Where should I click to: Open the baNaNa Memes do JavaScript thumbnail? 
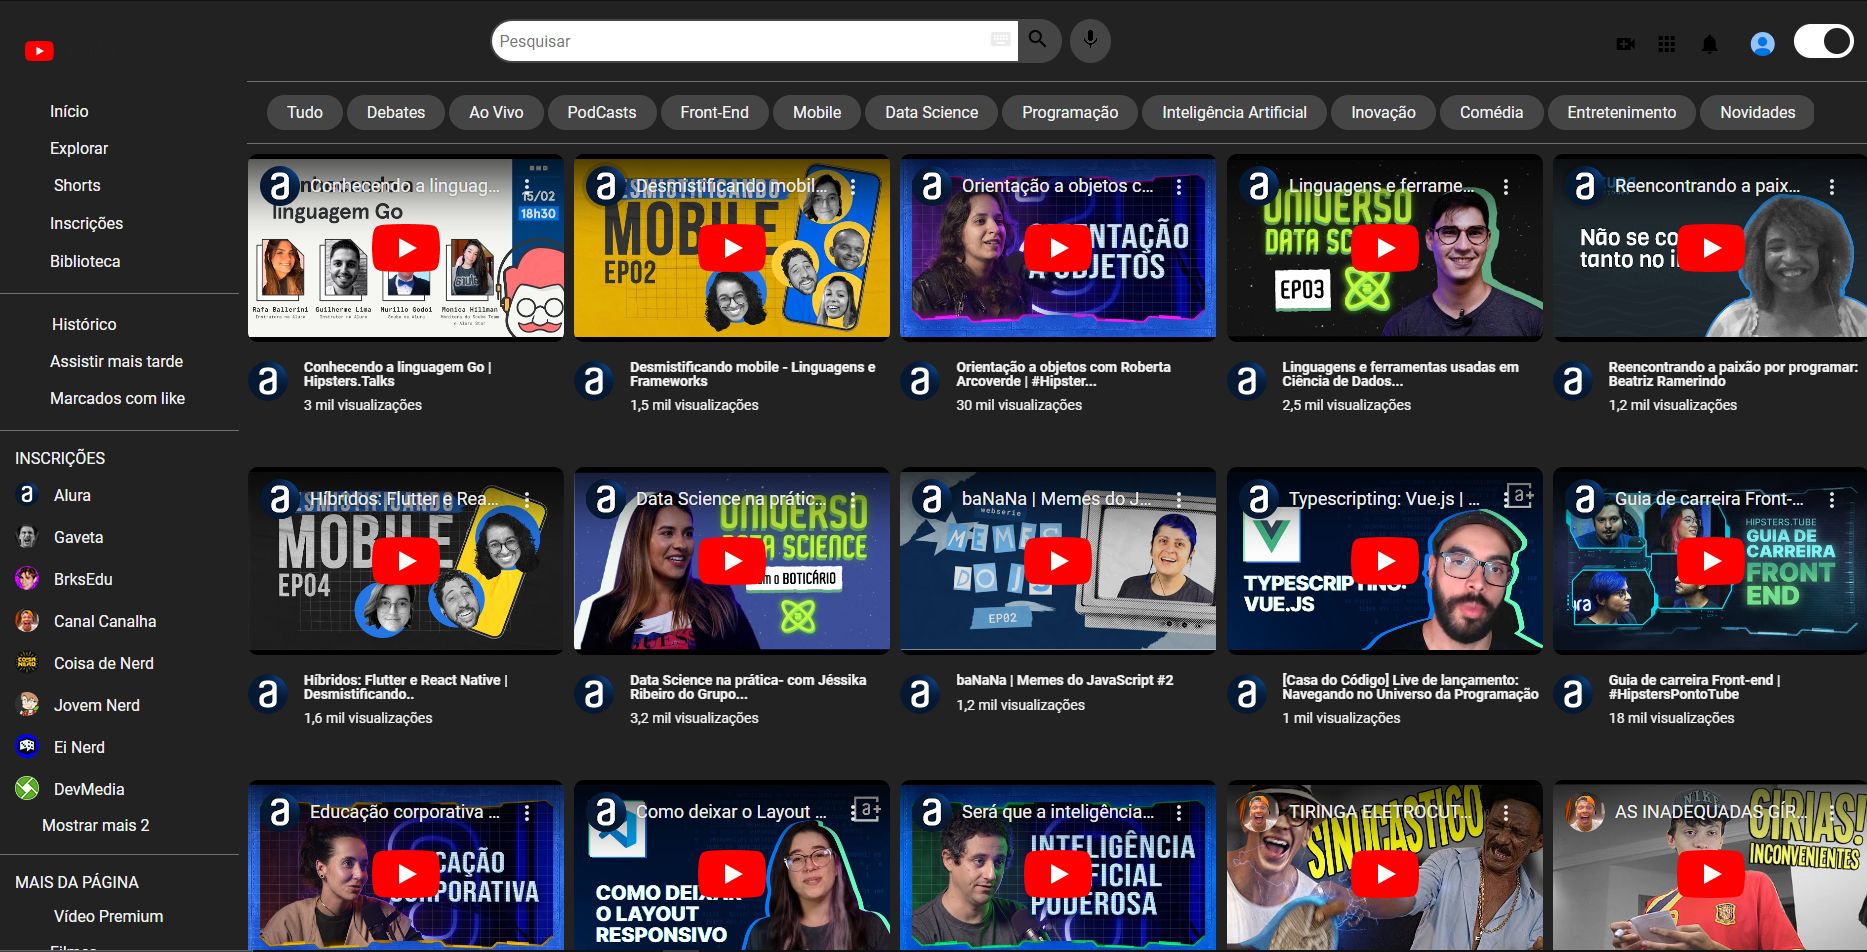pos(1058,561)
